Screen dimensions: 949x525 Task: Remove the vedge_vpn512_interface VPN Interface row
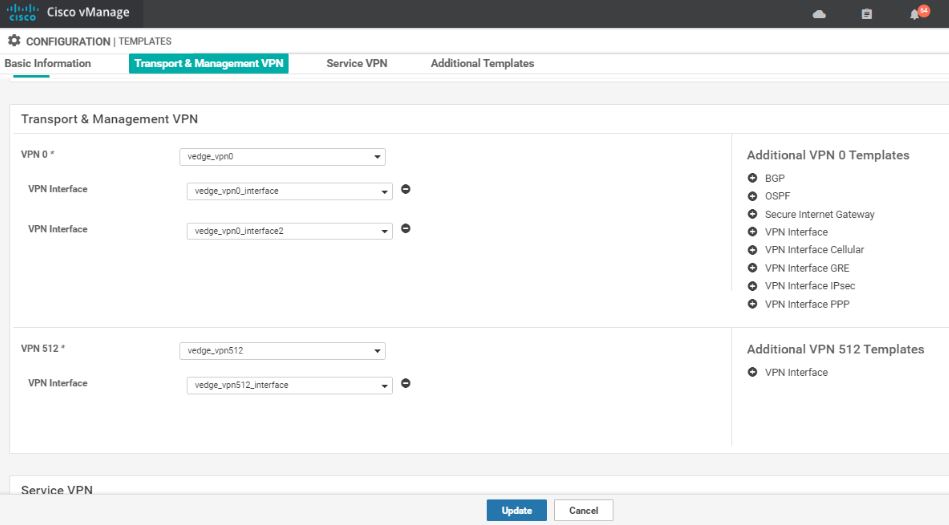(406, 383)
